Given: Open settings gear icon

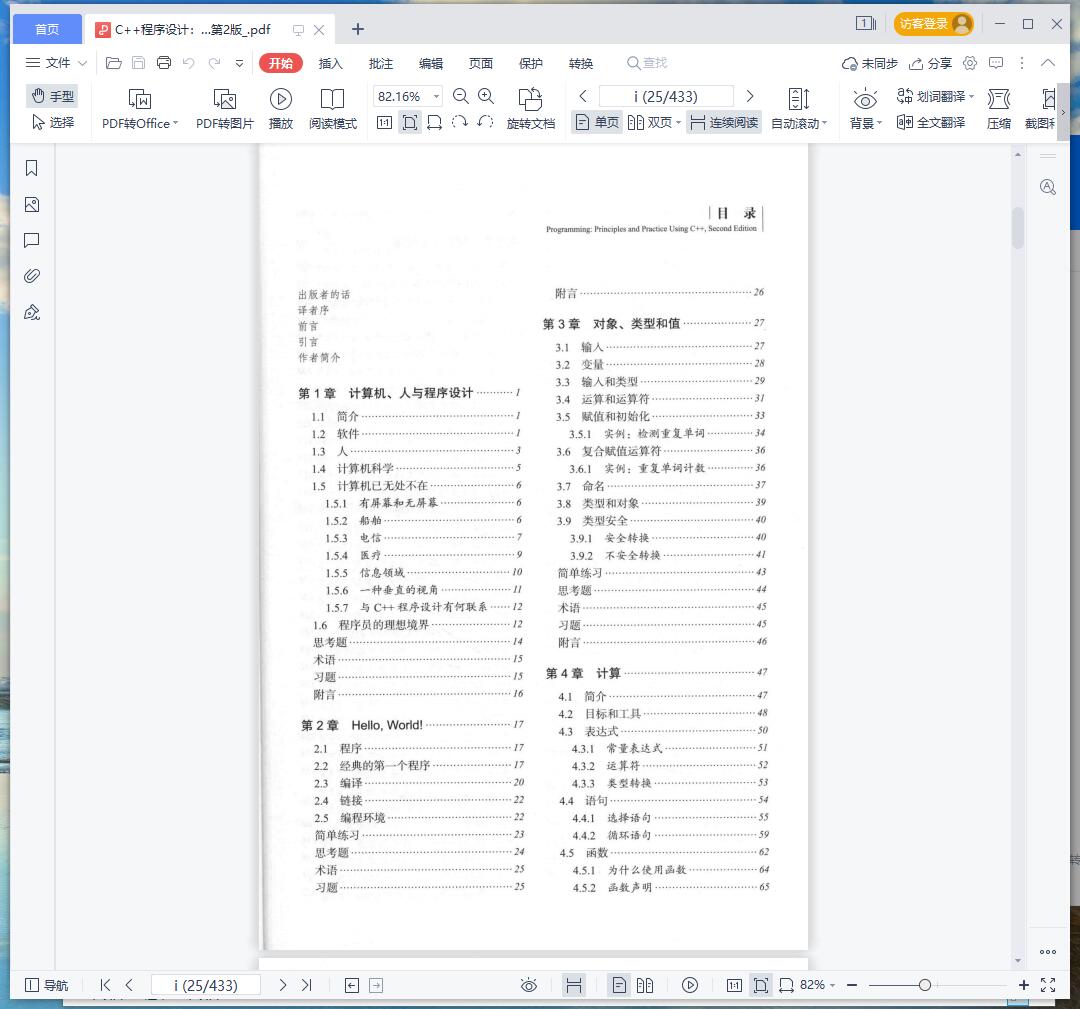Looking at the screenshot, I should (970, 63).
